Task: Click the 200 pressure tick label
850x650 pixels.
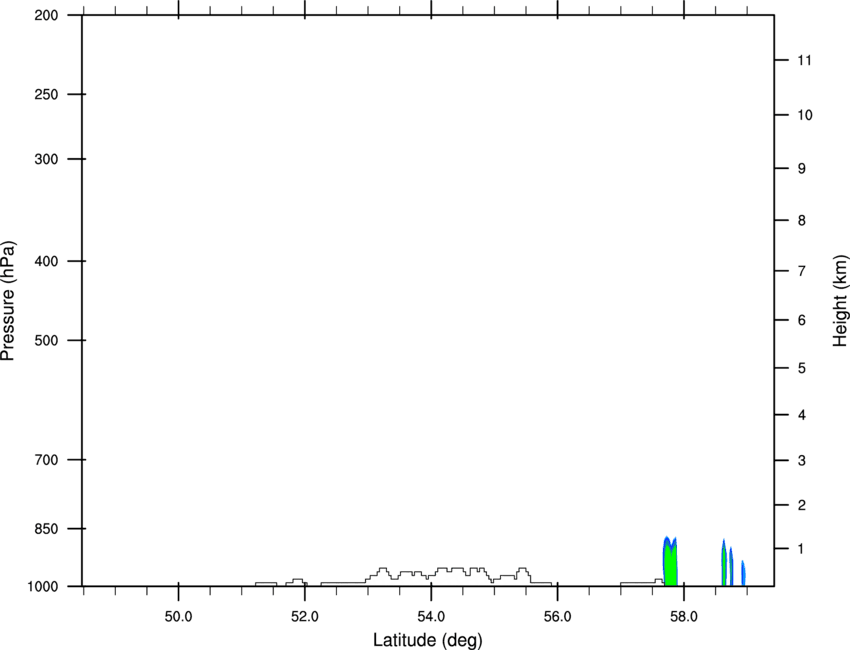Action: click(x=46, y=15)
